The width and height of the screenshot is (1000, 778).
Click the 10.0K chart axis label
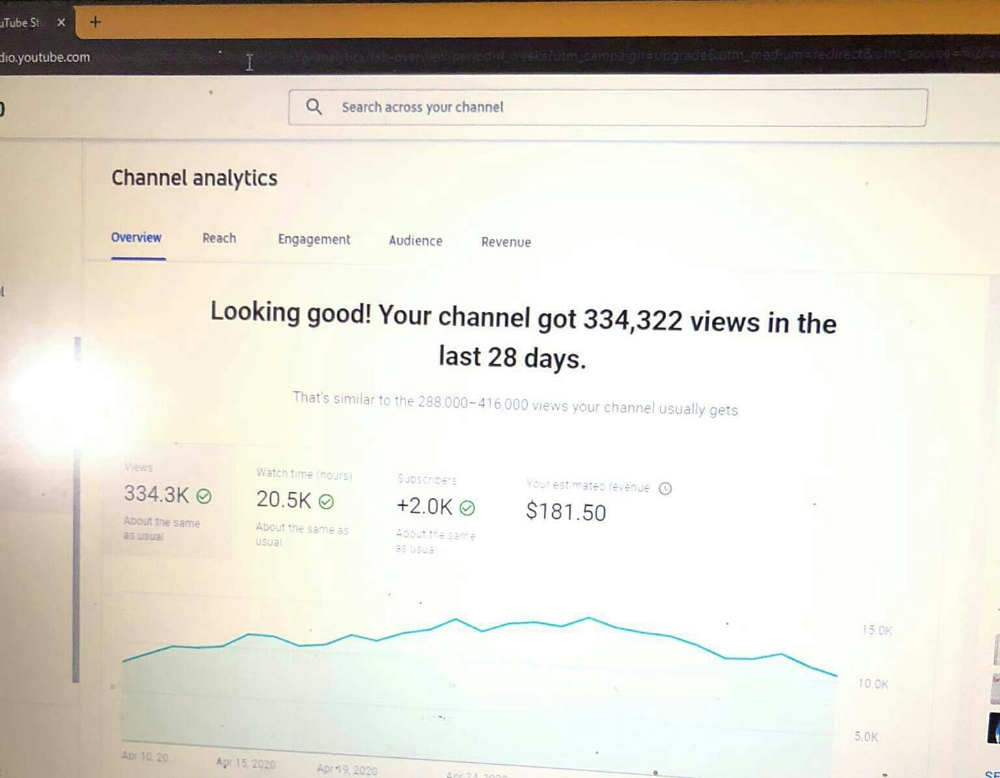click(873, 684)
